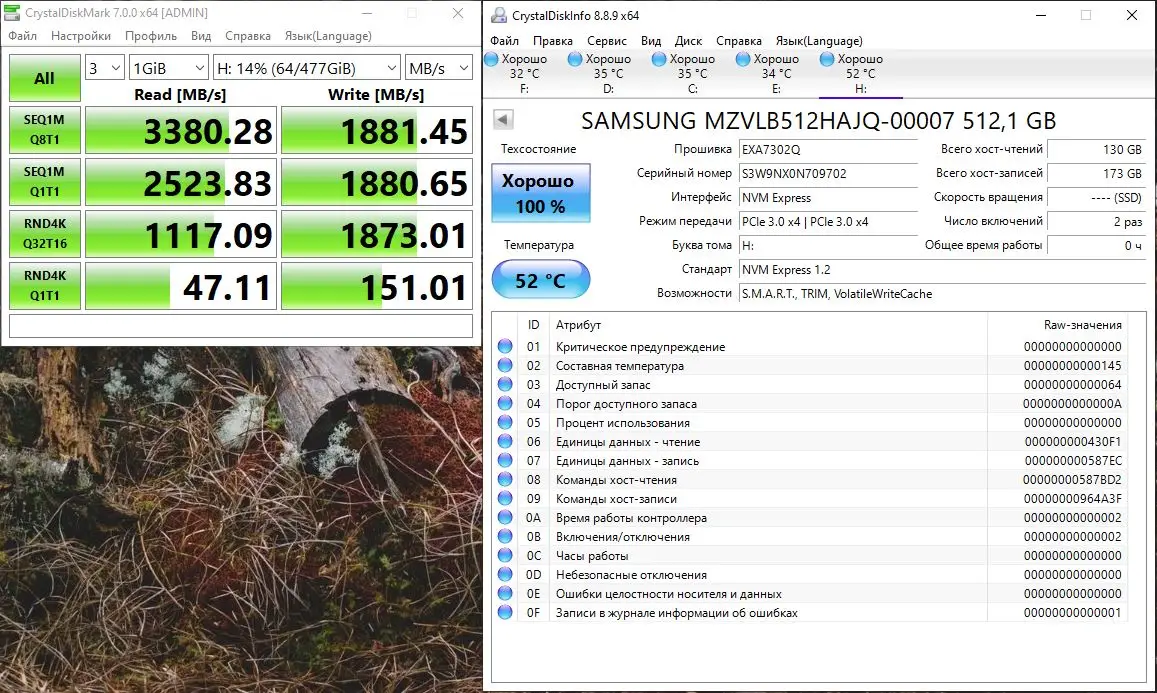Click status orb for attribute 03 Доступный запас
1157x693 pixels.
coord(505,385)
